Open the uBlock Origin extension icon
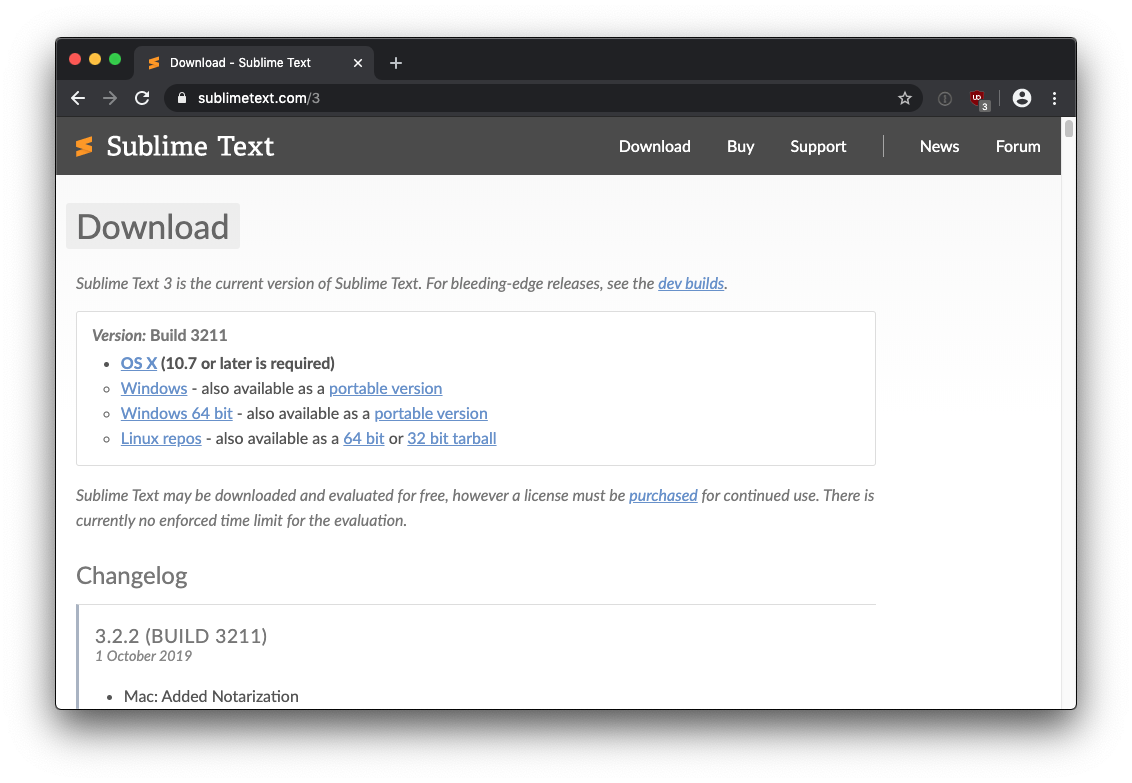This screenshot has width=1132, height=783. tap(978, 99)
